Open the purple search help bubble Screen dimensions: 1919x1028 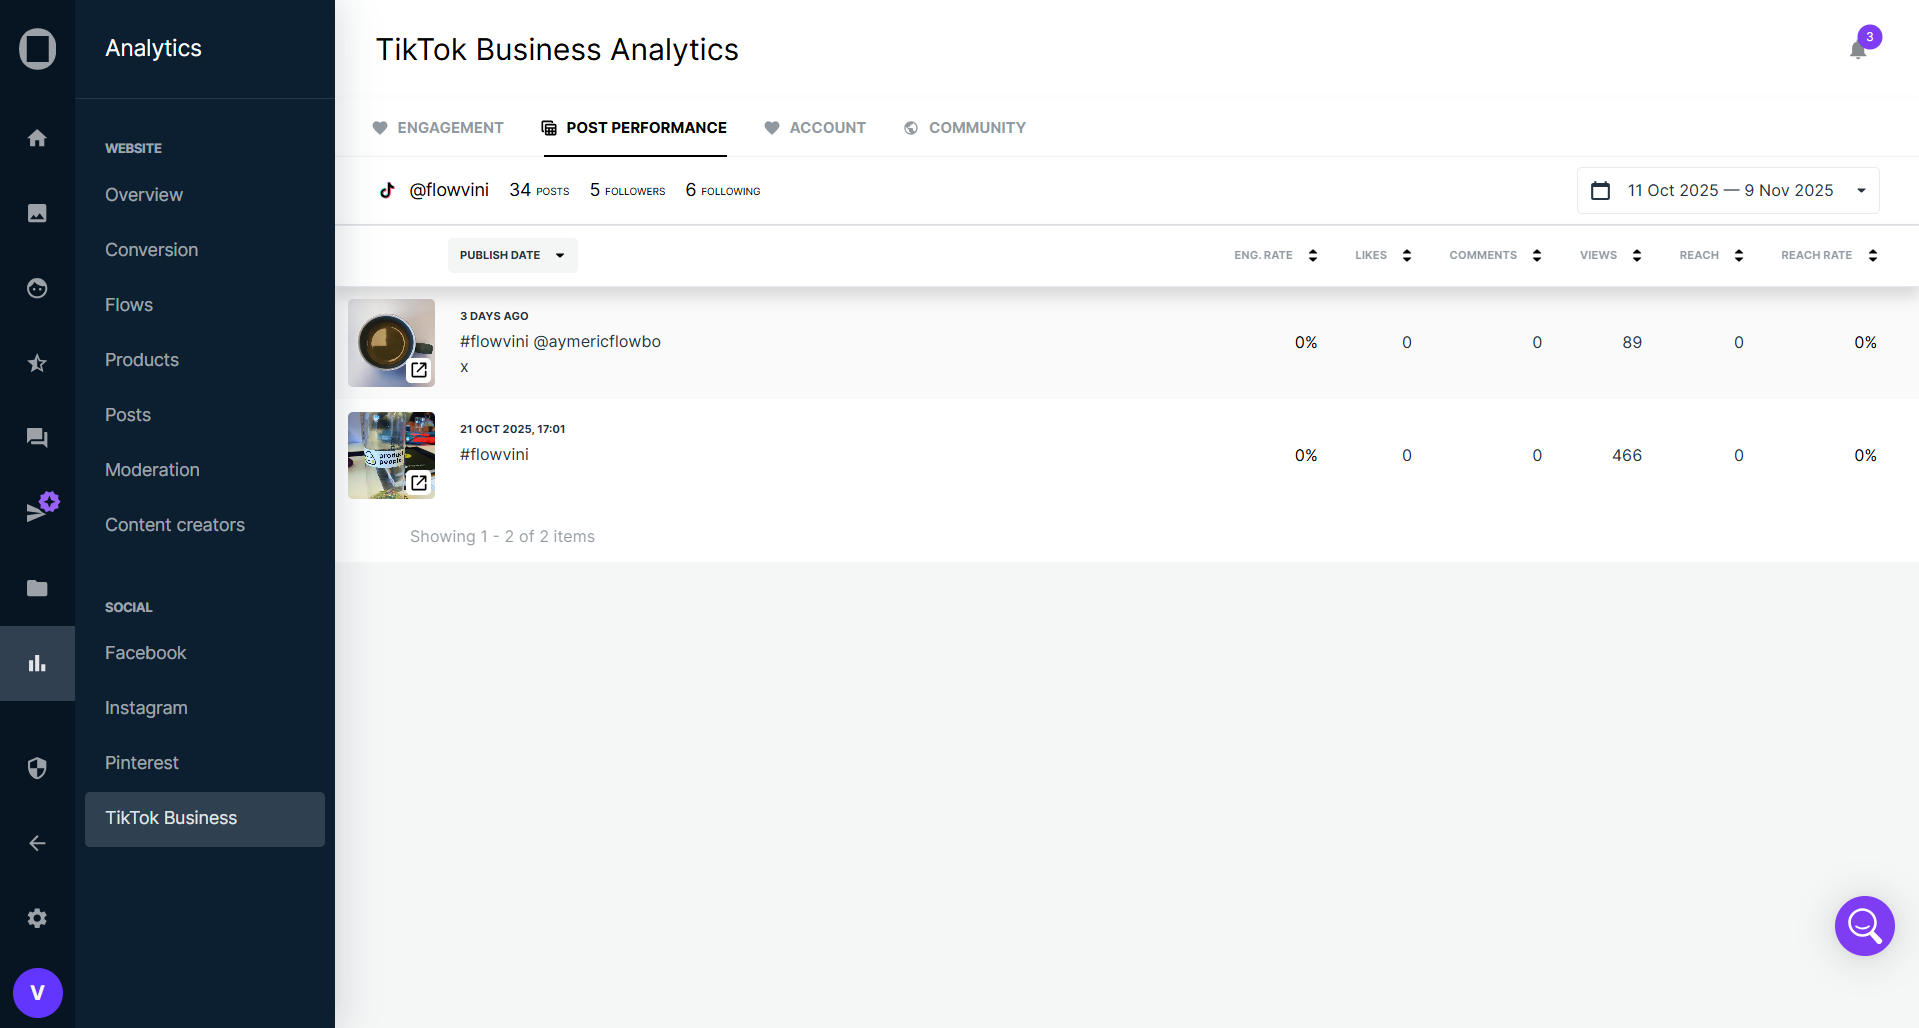click(x=1864, y=925)
